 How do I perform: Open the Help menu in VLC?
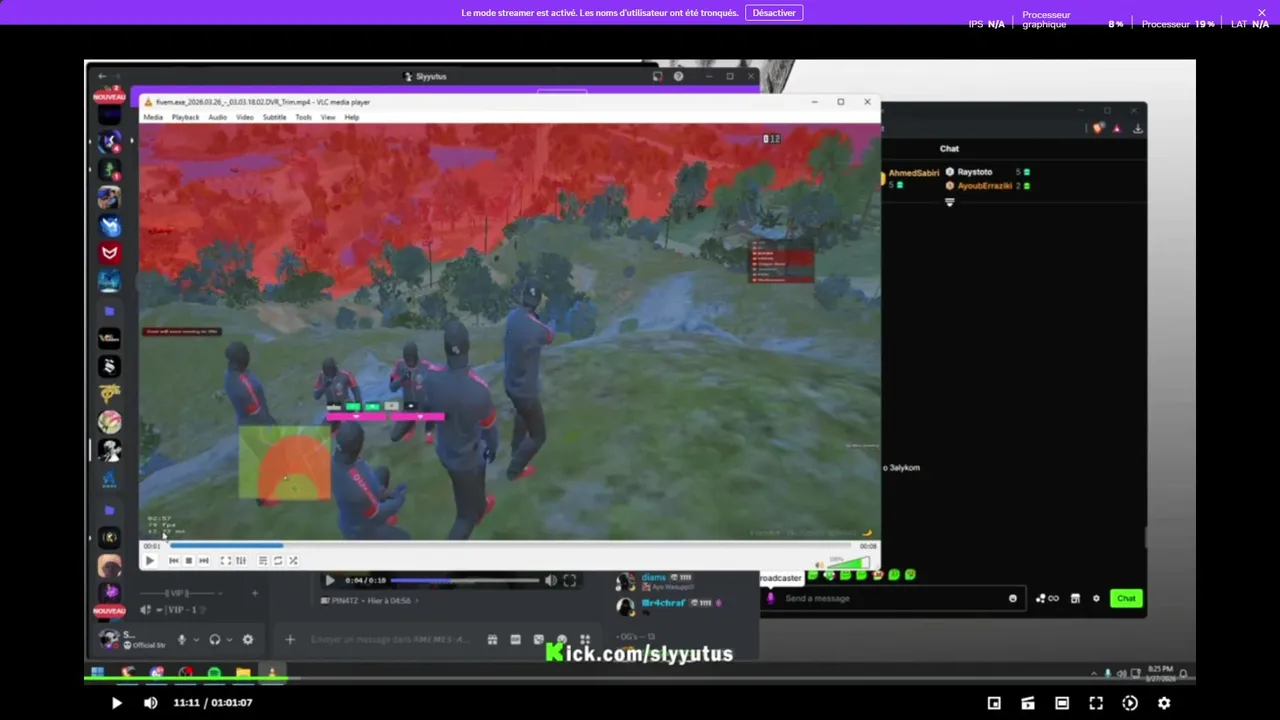(352, 117)
